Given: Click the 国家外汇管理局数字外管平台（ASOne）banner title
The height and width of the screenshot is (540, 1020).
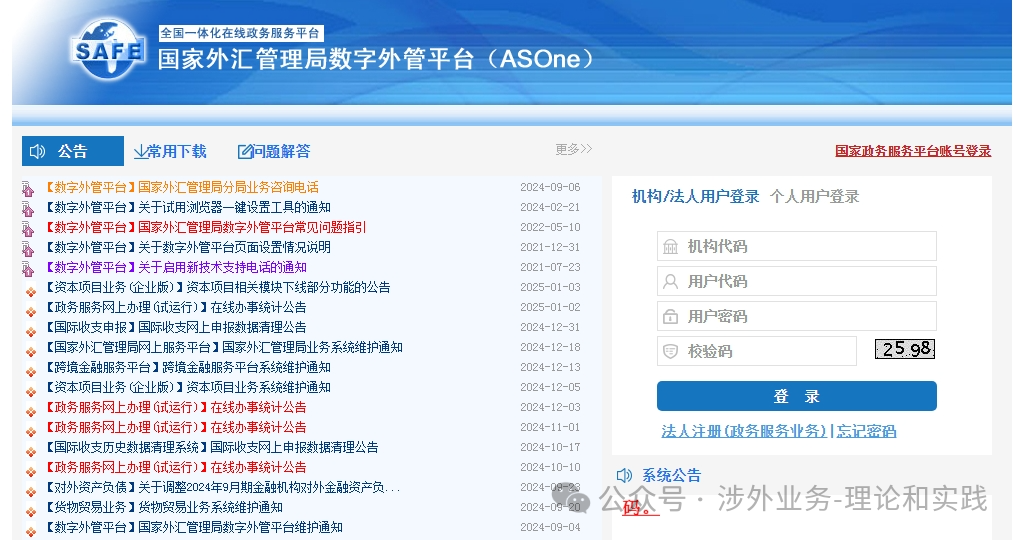Looking at the screenshot, I should tap(377, 59).
